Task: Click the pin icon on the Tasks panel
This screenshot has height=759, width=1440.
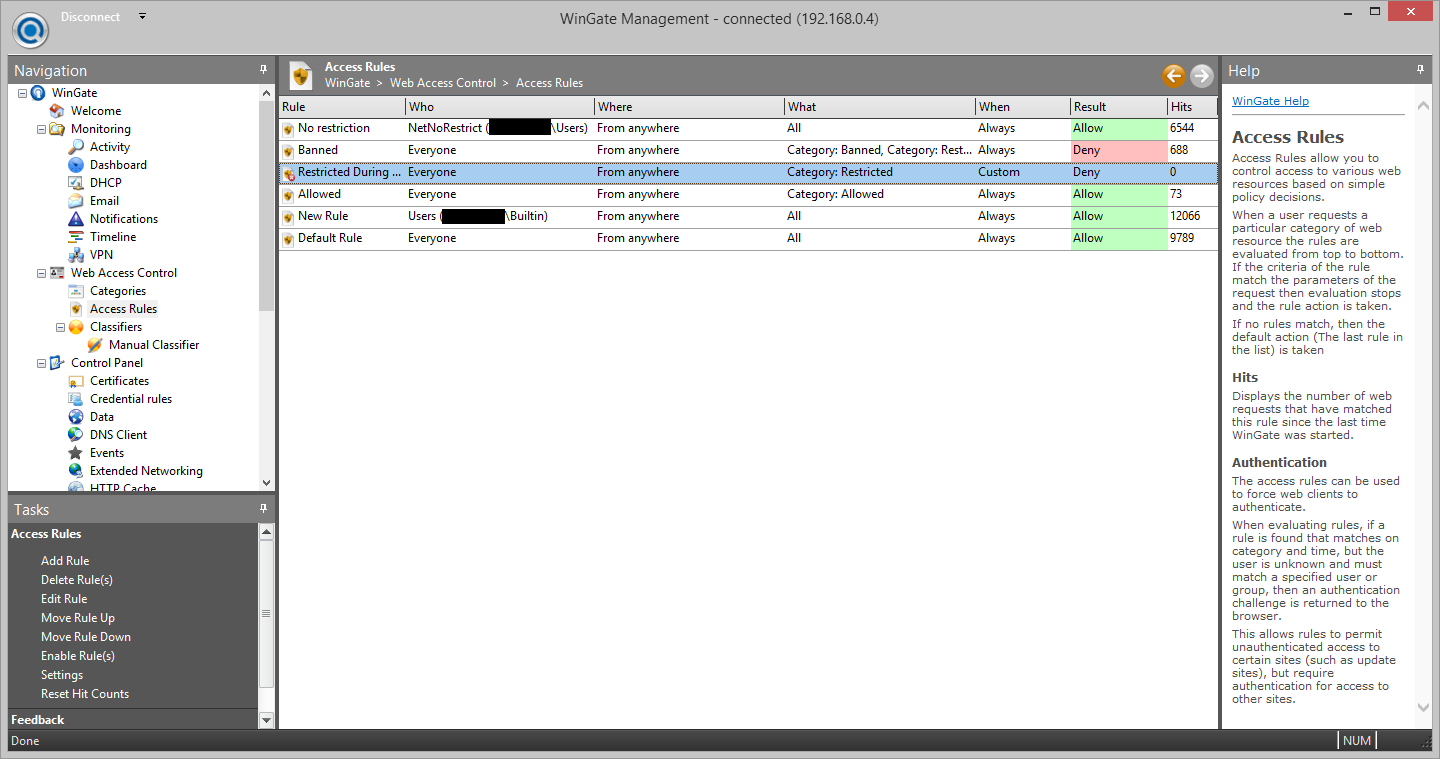Action: click(264, 509)
